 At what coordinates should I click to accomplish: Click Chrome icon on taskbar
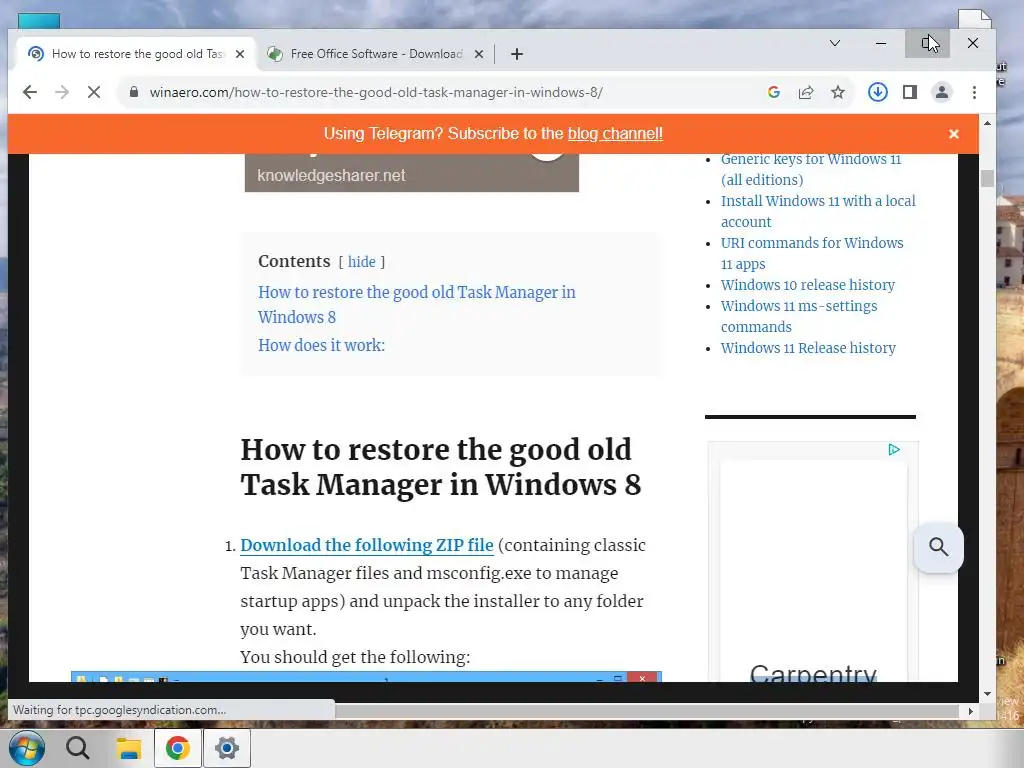tap(178, 748)
